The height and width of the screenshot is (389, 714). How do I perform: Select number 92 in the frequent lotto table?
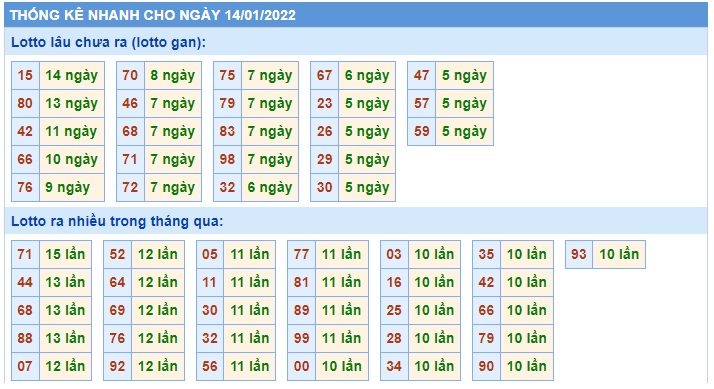117,366
